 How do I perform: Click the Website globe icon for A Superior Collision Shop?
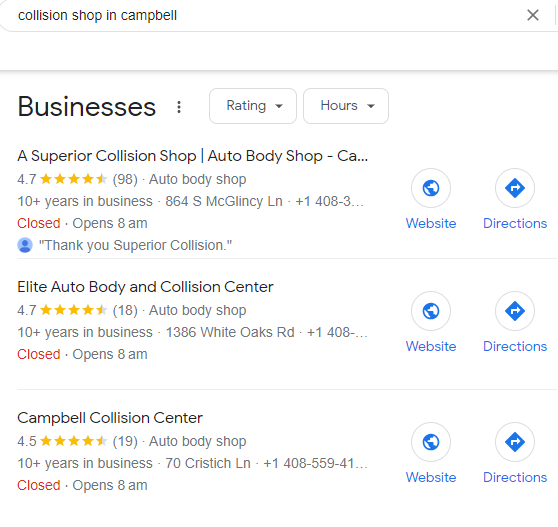point(431,188)
